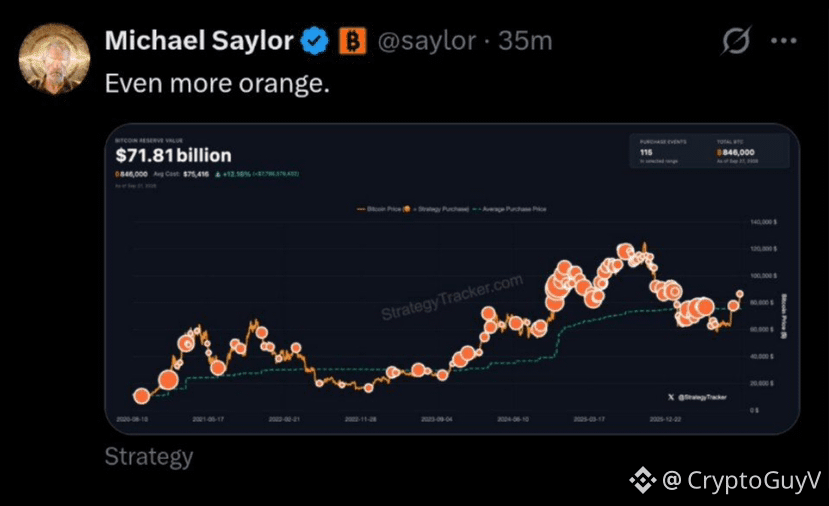The width and height of the screenshot is (829, 506).
Task: Open Michael Saylor's profile picture
Action: (54, 59)
